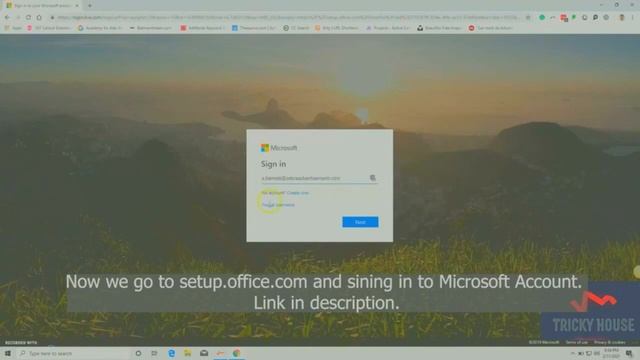Click the 'Forgot username' link

pos(278,205)
